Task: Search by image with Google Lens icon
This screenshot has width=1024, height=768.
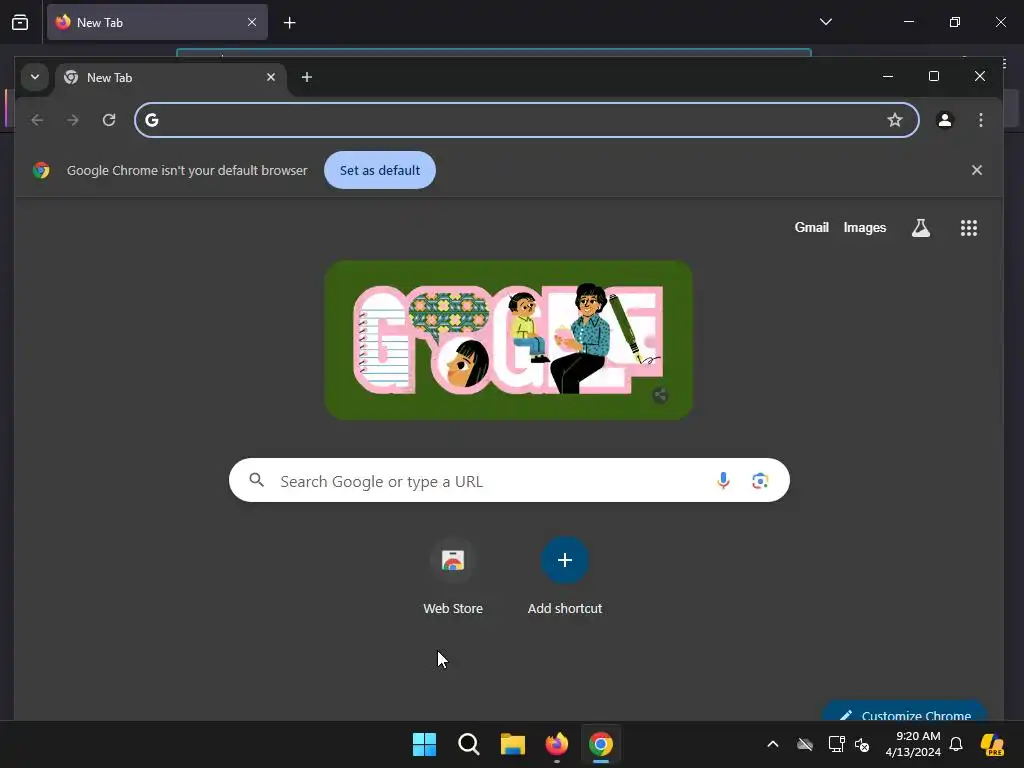Action: 760,481
